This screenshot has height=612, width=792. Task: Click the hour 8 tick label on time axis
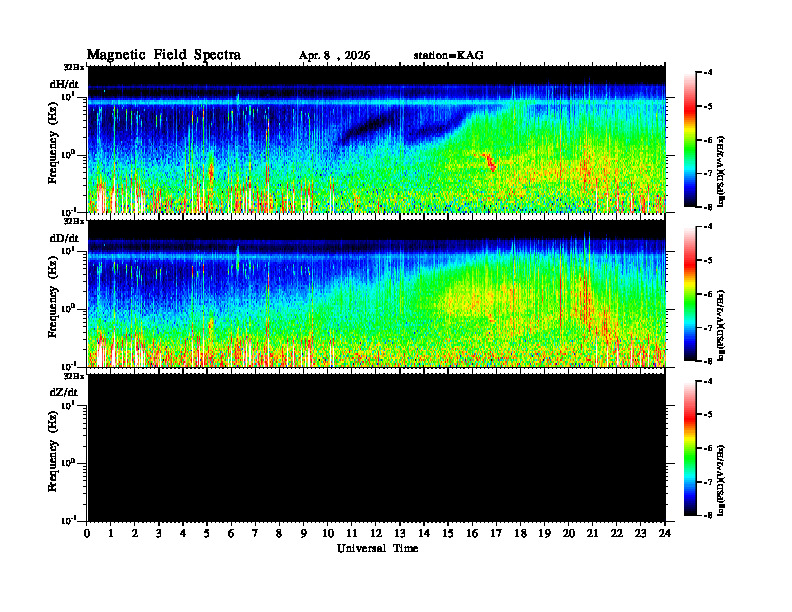(280, 534)
